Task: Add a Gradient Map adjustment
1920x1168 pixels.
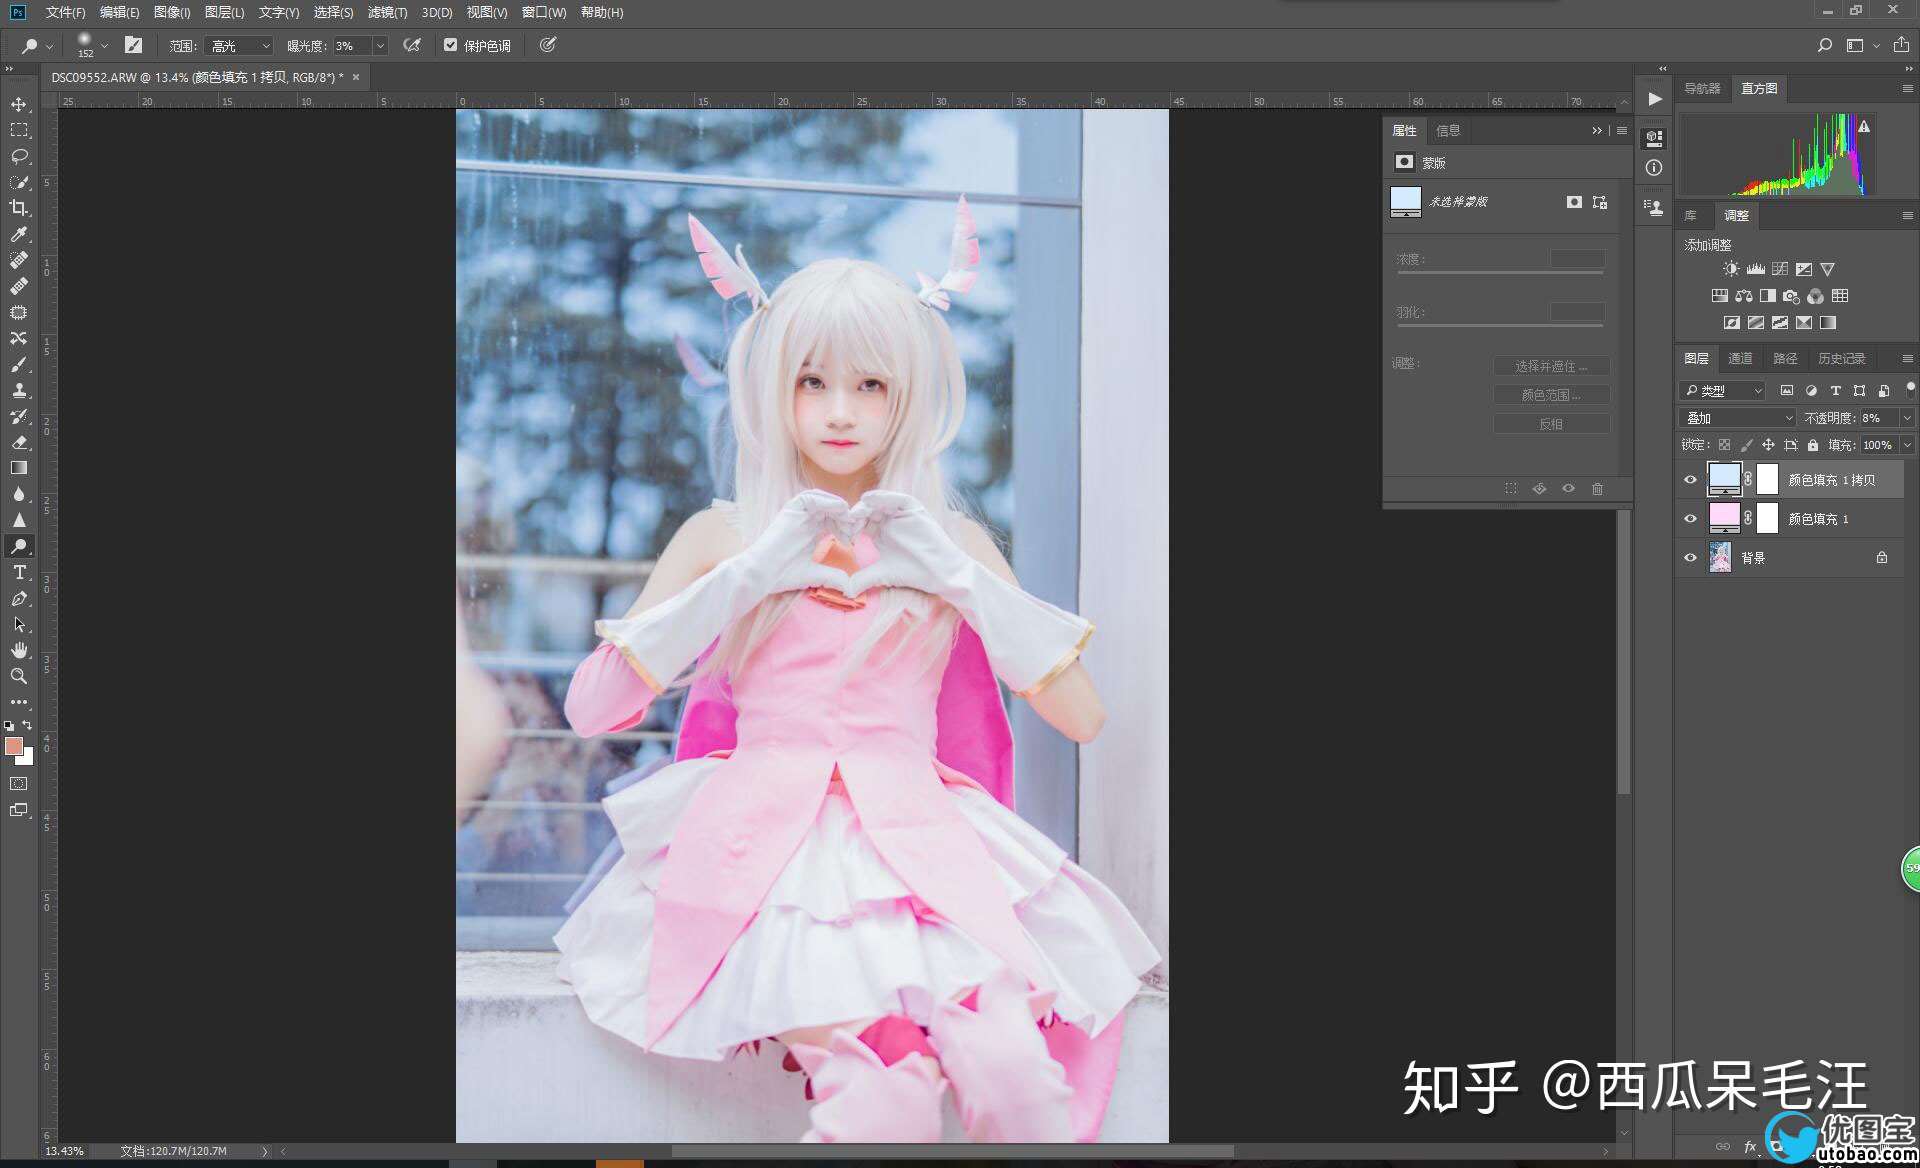Action: [1828, 323]
